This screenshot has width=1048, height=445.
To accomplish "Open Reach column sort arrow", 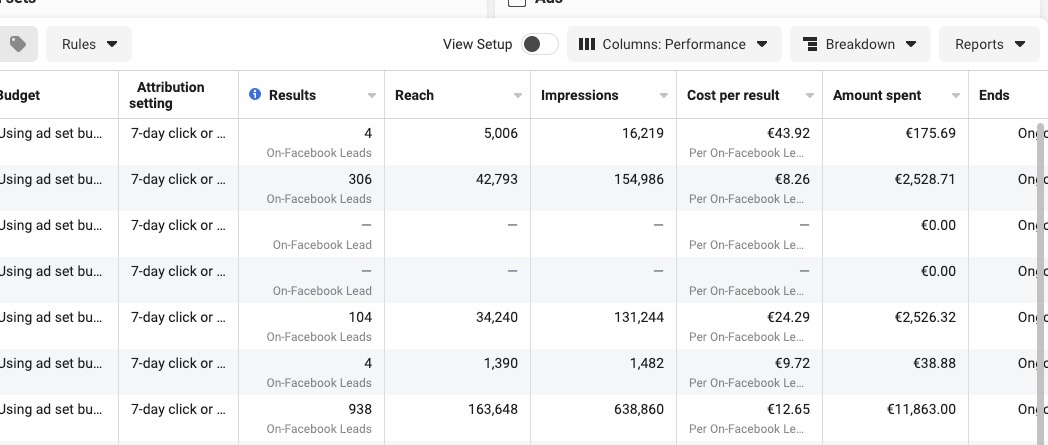I will coord(517,96).
